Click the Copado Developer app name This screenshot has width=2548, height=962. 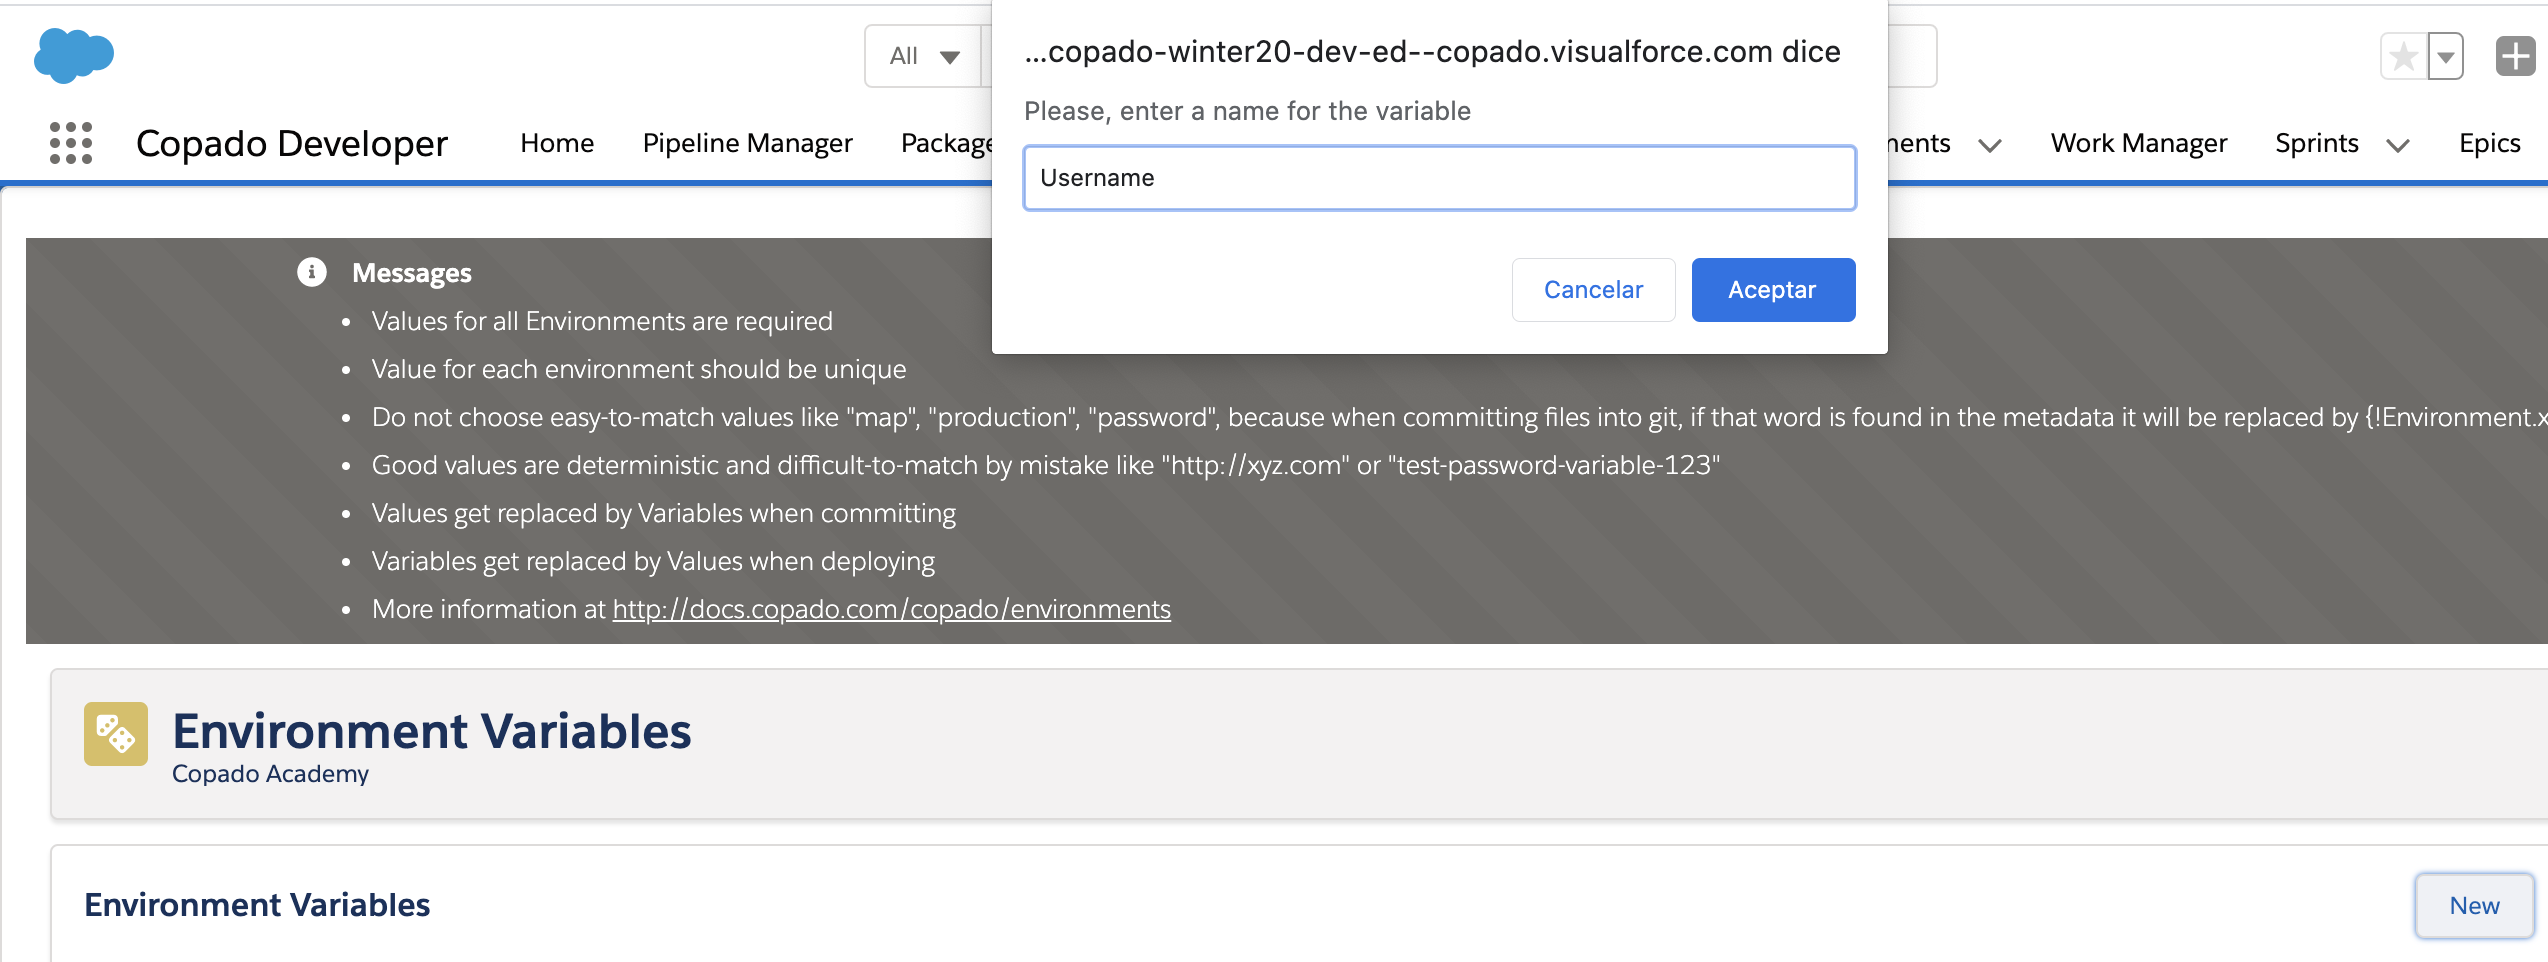292,143
